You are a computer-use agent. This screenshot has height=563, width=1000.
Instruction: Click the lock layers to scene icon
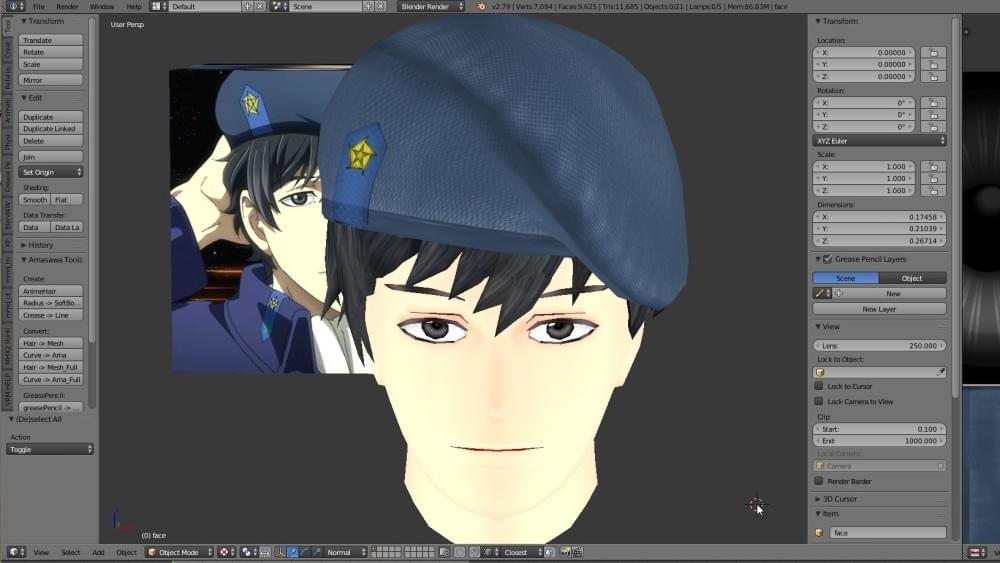pos(444,552)
